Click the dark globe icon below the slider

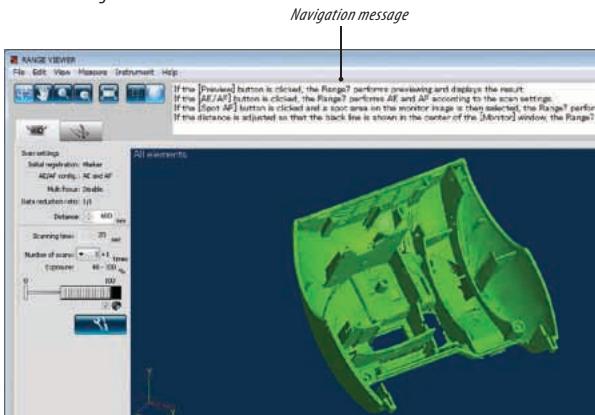pos(116,306)
